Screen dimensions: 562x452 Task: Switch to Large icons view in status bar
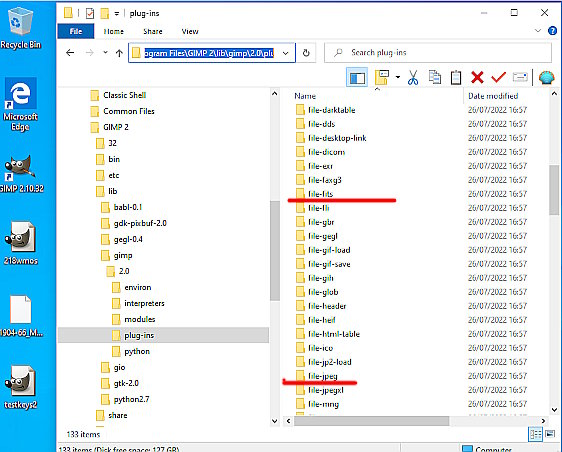[x=549, y=434]
